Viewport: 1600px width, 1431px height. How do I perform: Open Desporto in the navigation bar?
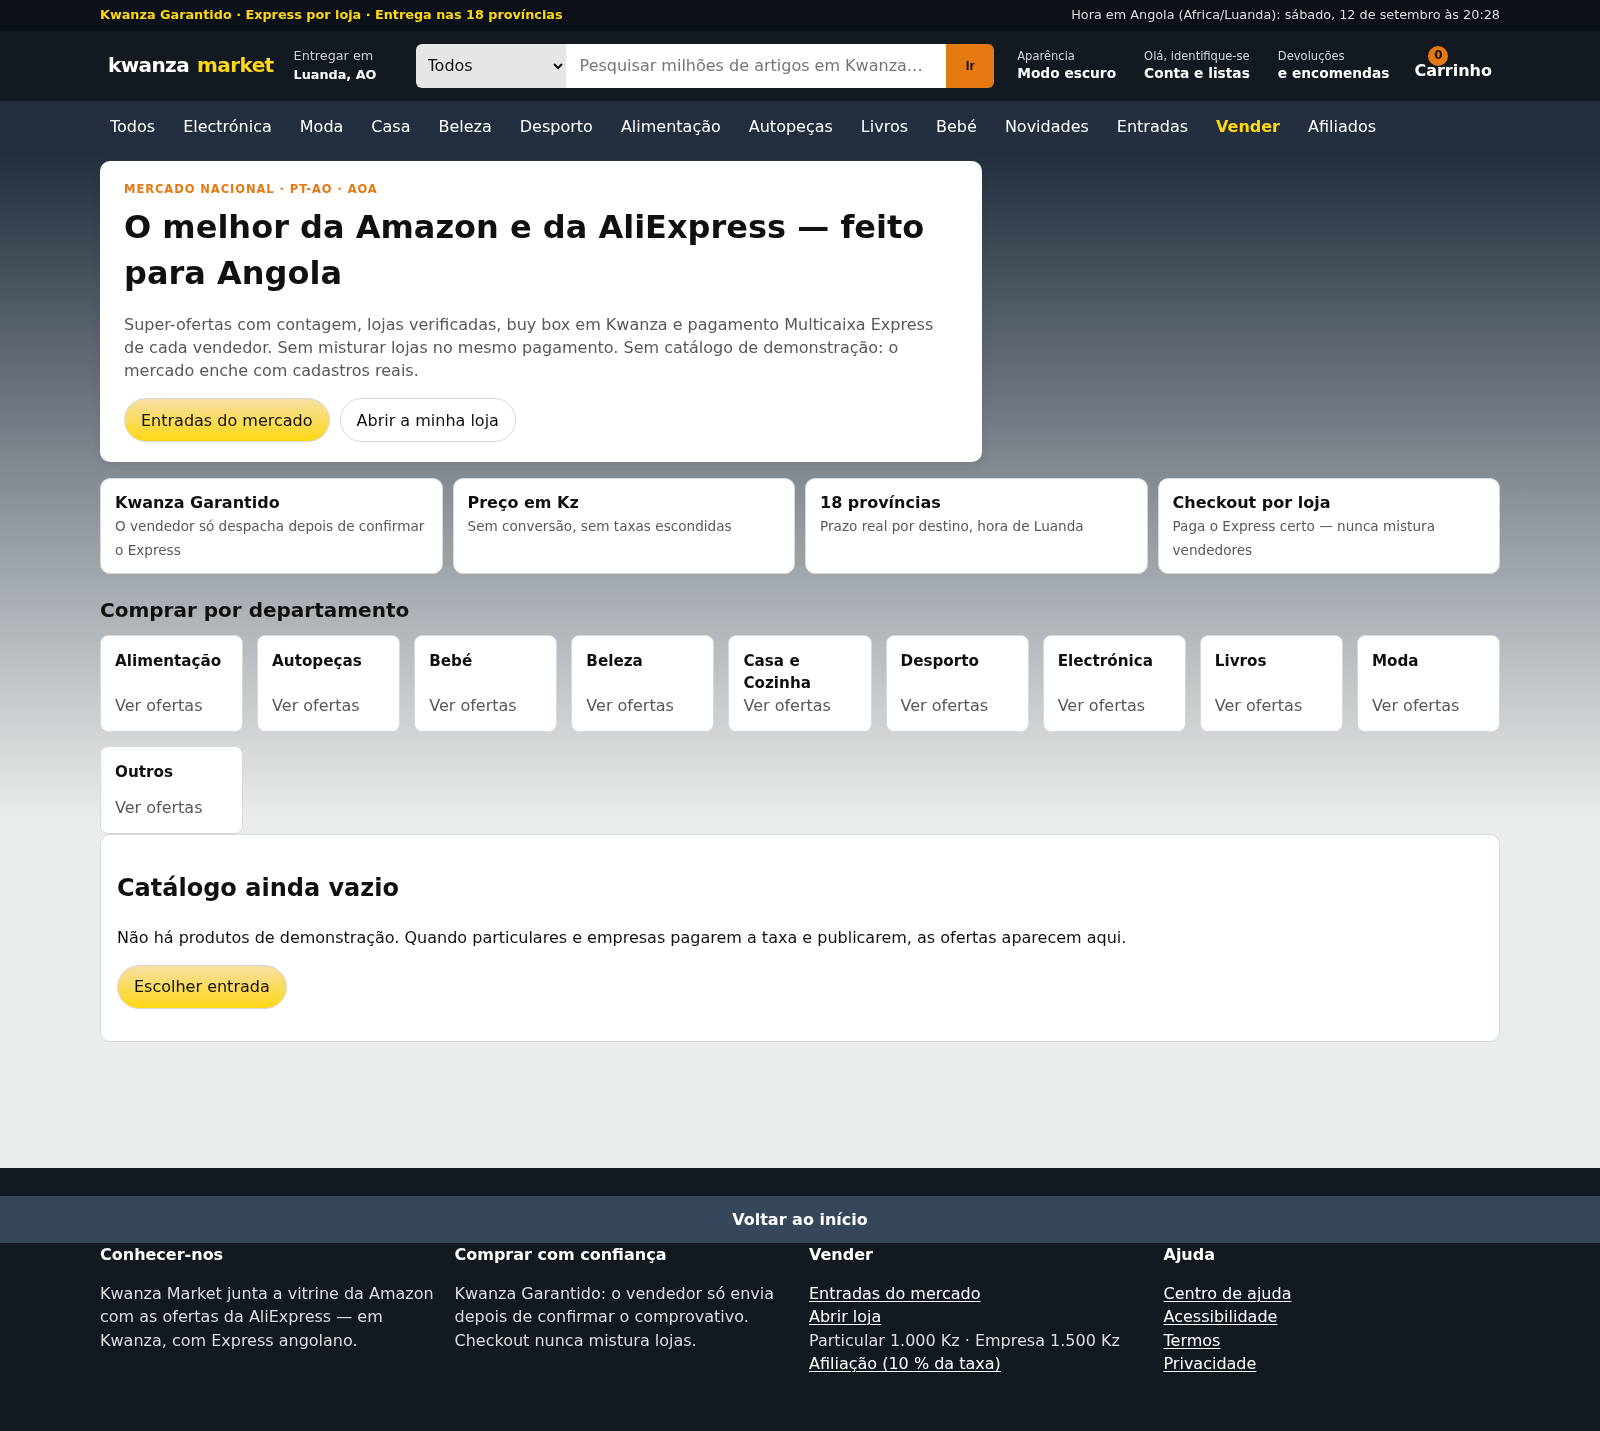pos(556,126)
